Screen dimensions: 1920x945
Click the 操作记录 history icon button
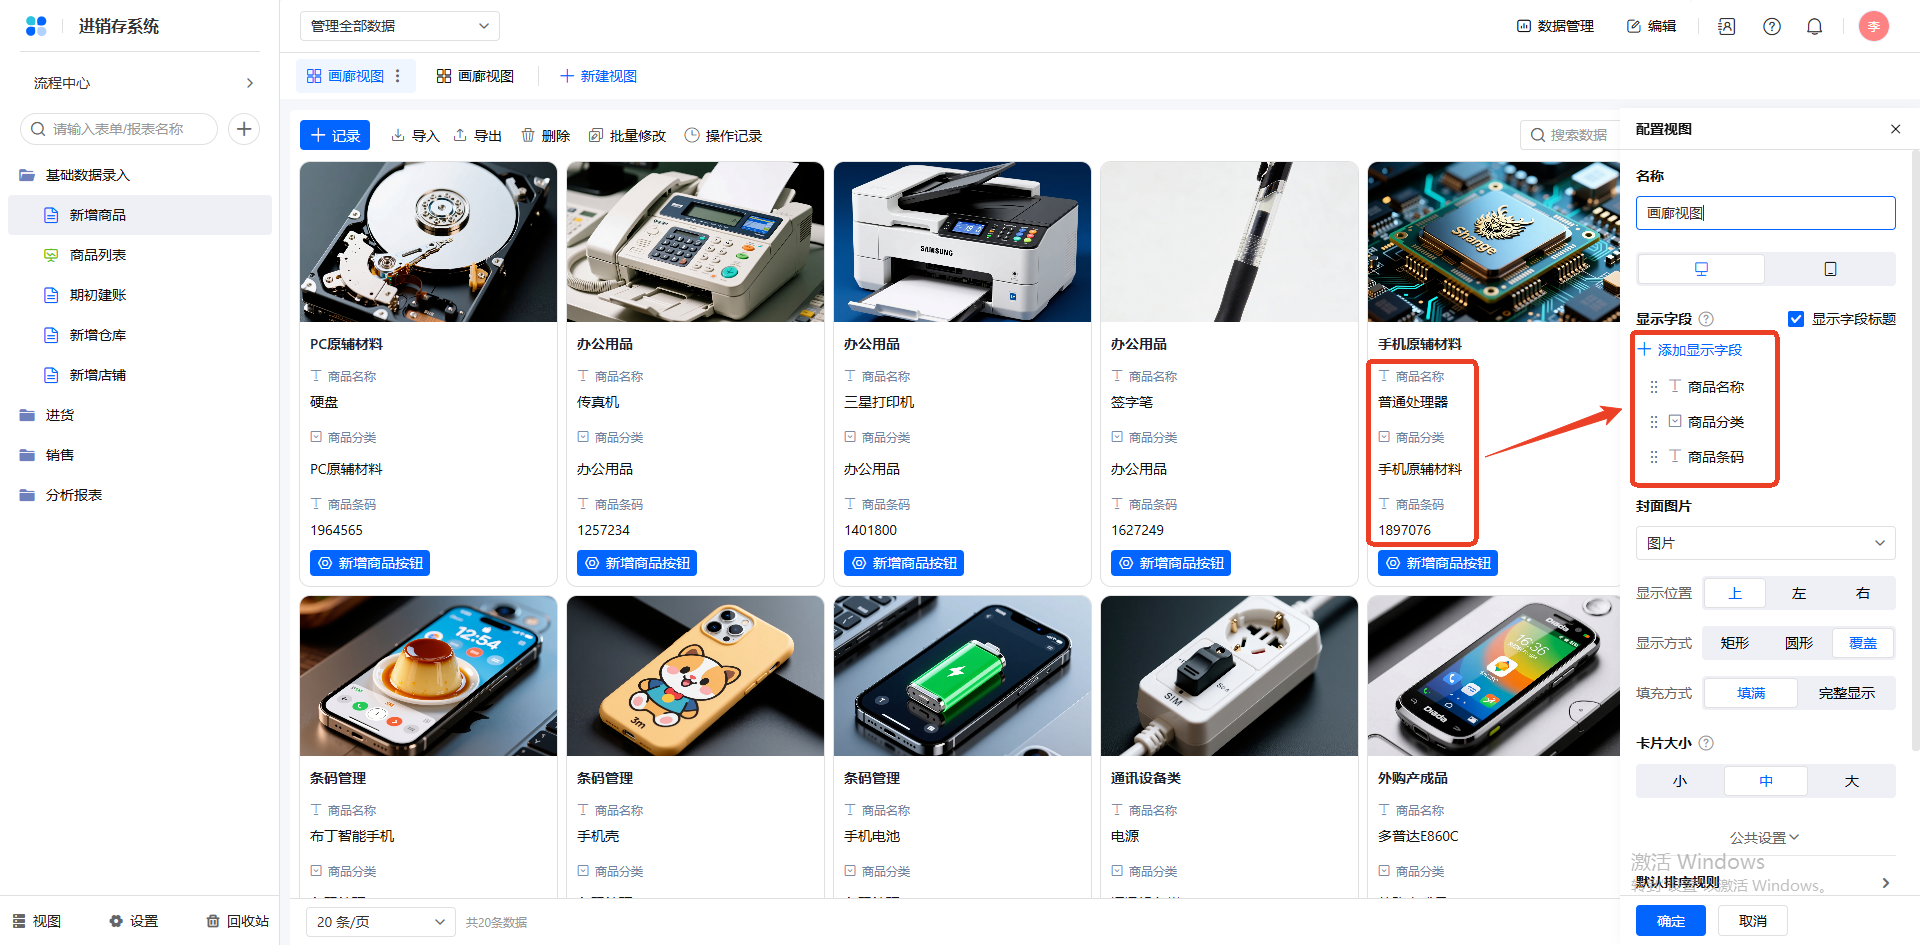[x=723, y=136]
